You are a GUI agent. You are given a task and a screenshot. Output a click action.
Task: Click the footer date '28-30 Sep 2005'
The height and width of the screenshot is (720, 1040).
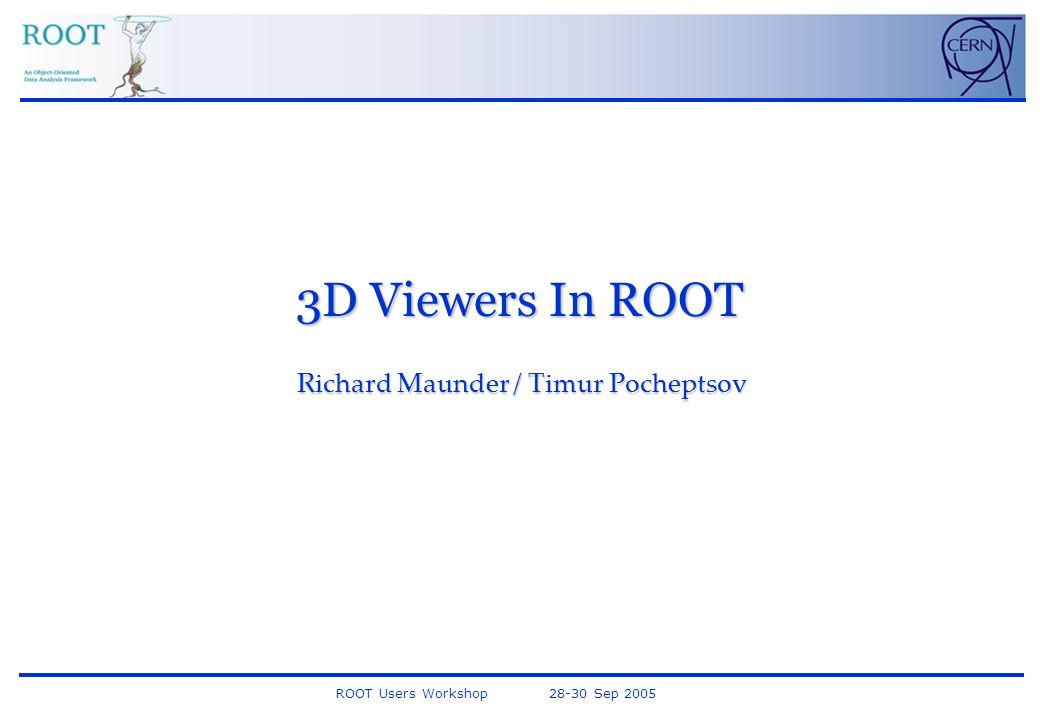coord(602,693)
